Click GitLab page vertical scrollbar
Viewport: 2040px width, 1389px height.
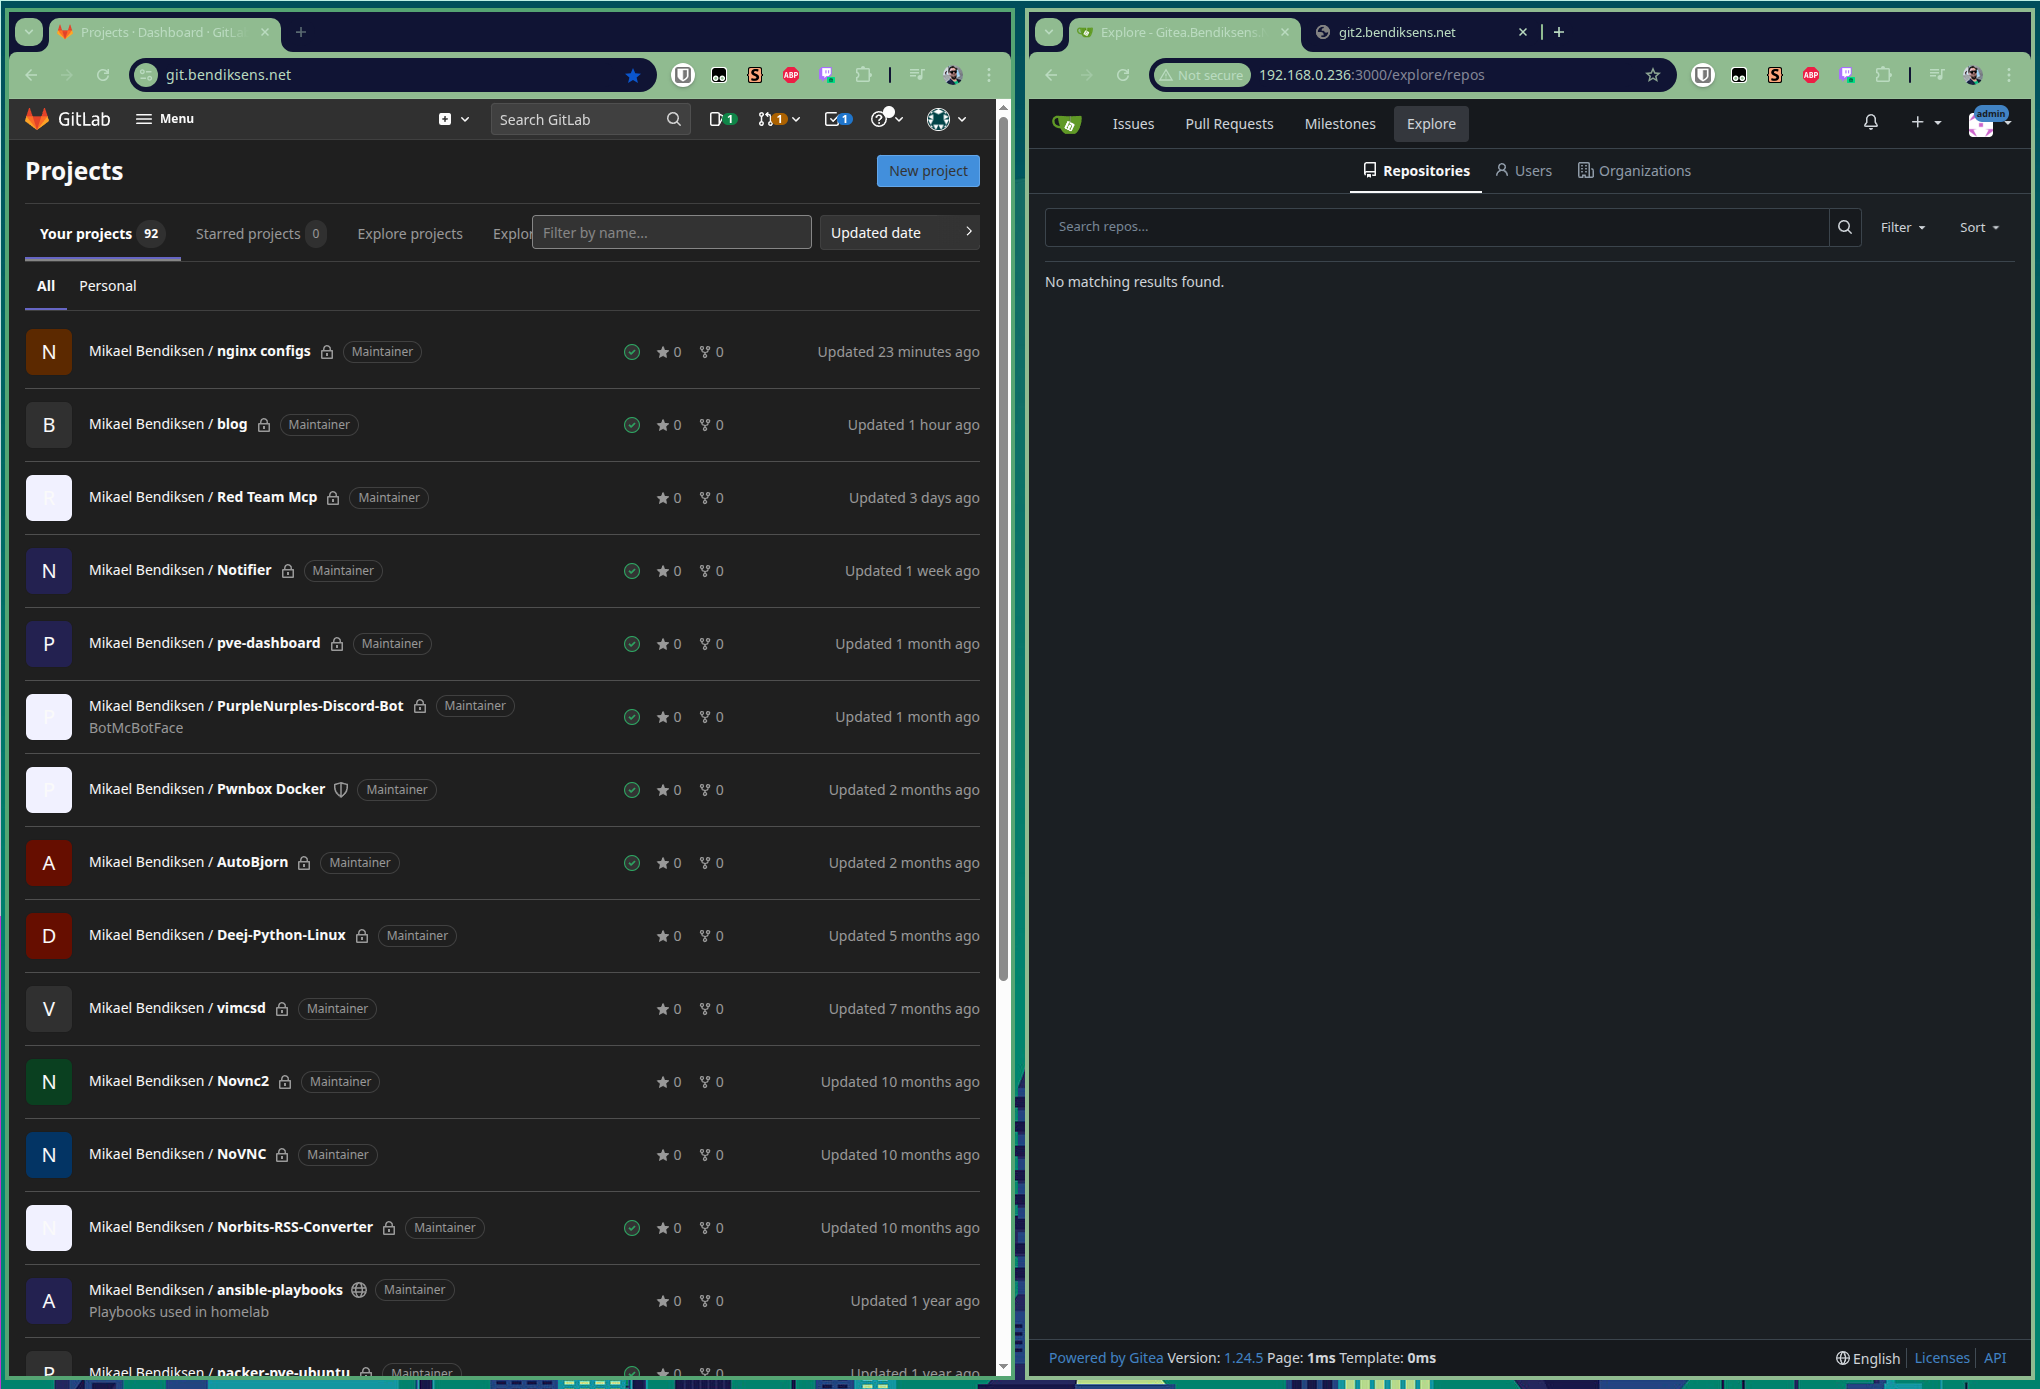1003,550
